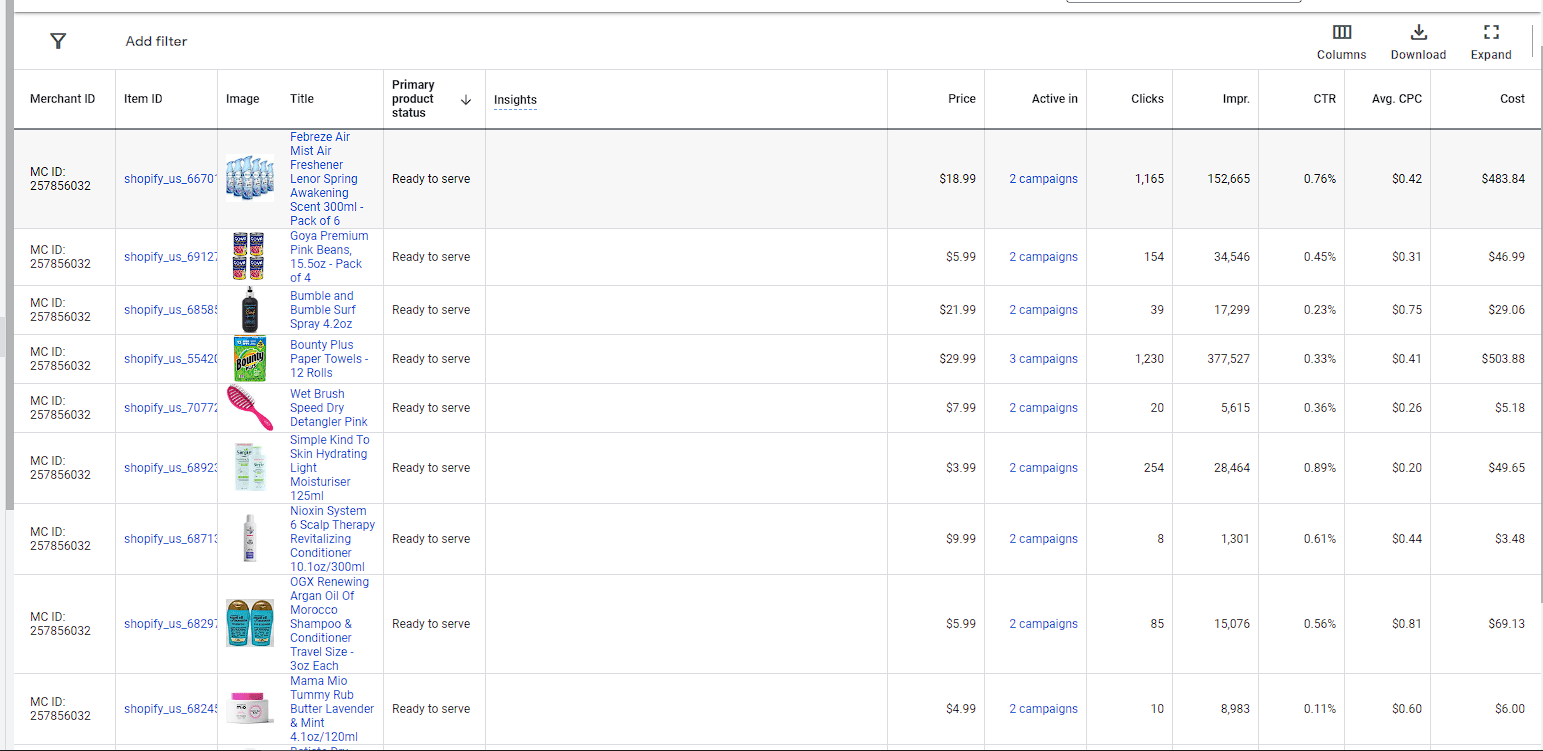Viewport: 1543px width, 751px height.
Task: Click the Mama Mio jar thumbnail
Action: click(x=250, y=708)
